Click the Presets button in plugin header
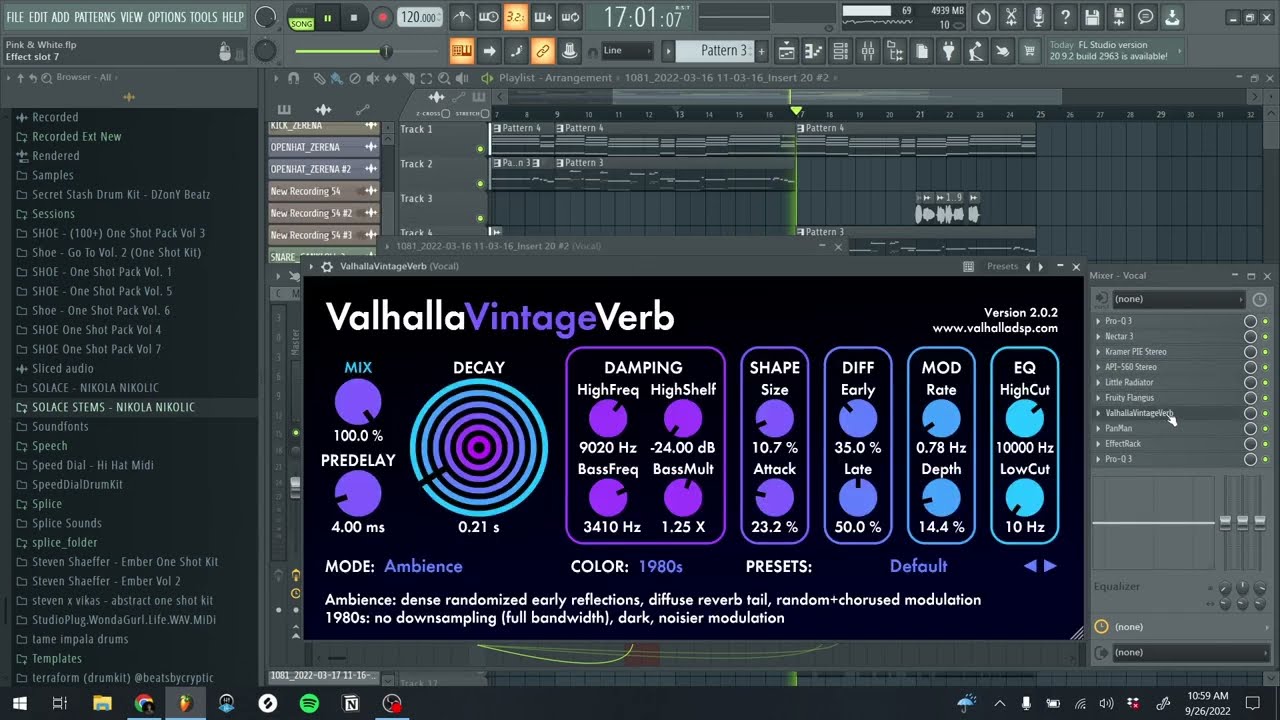Image resolution: width=1280 pixels, height=720 pixels. tap(1002, 267)
